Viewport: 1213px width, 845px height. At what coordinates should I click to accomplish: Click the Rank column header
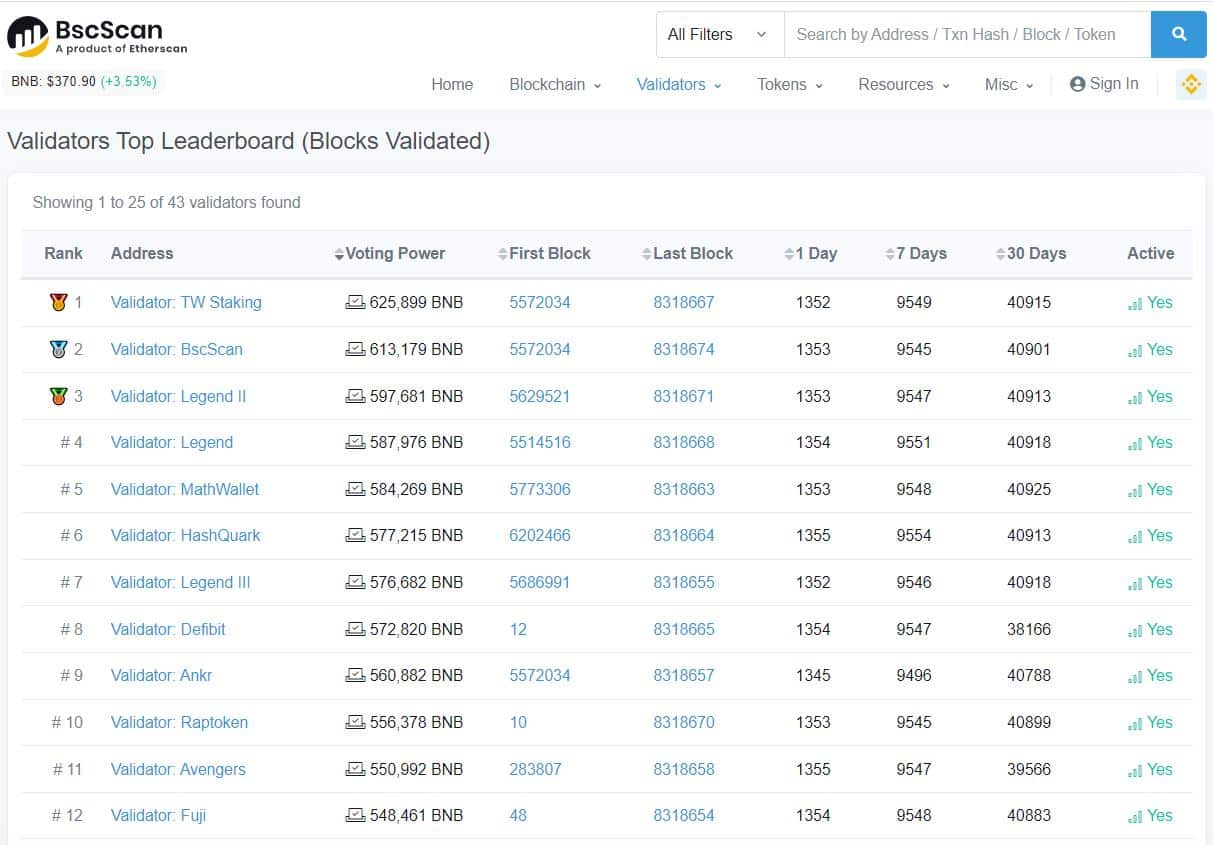[x=63, y=253]
